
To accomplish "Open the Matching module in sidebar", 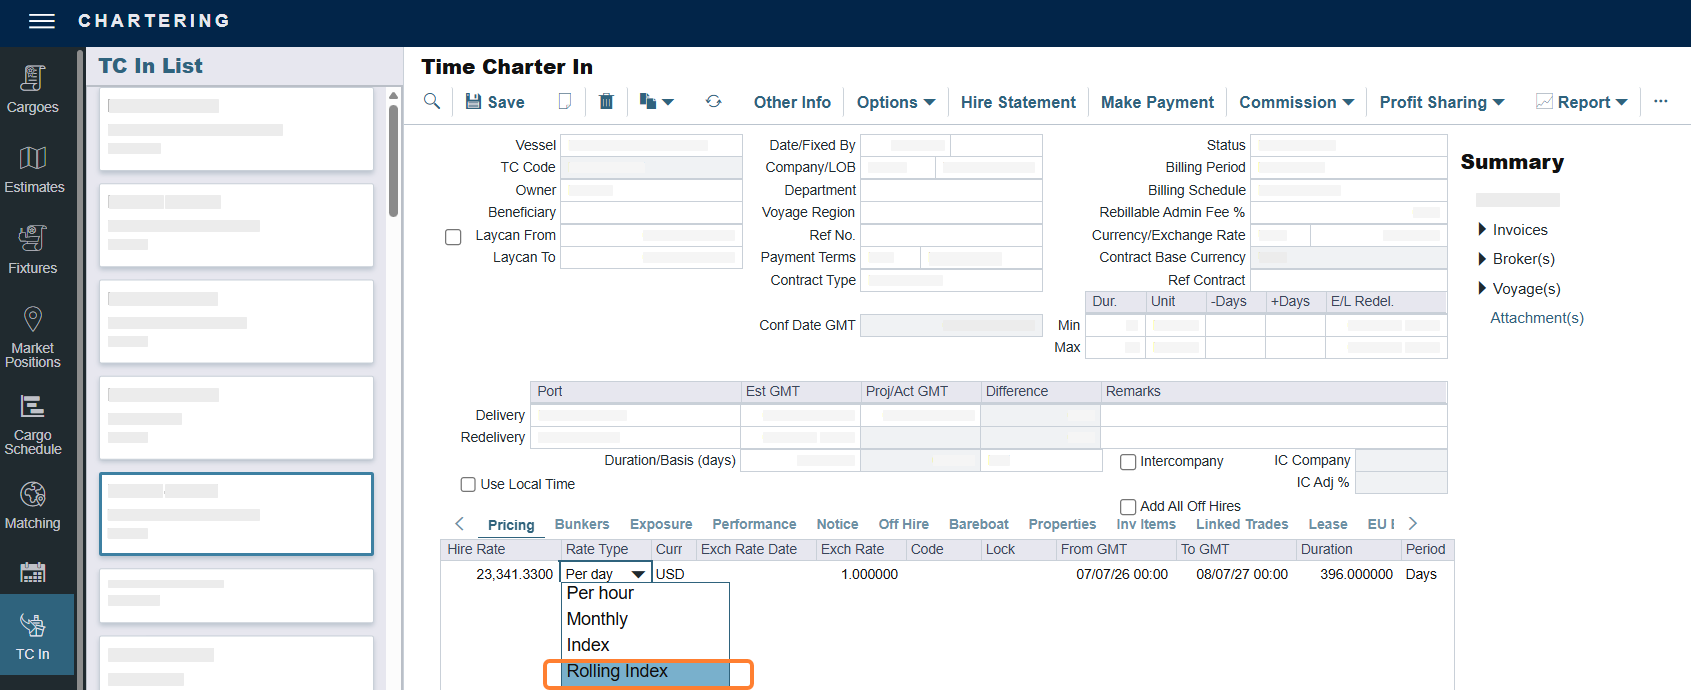I will pos(33,505).
